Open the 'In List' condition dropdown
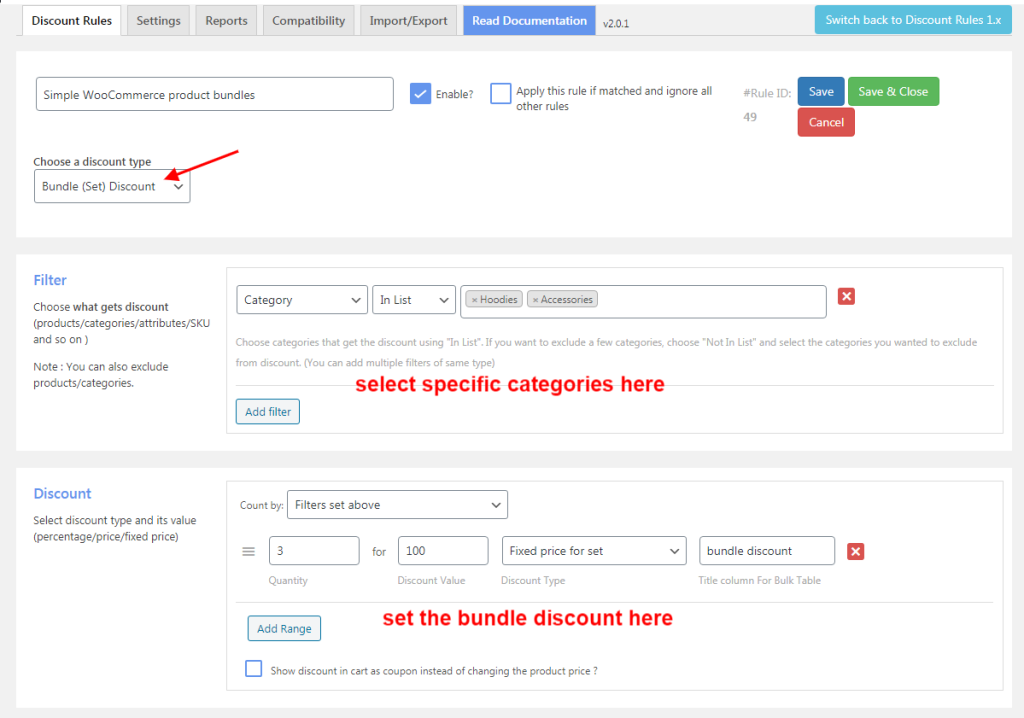 413,299
